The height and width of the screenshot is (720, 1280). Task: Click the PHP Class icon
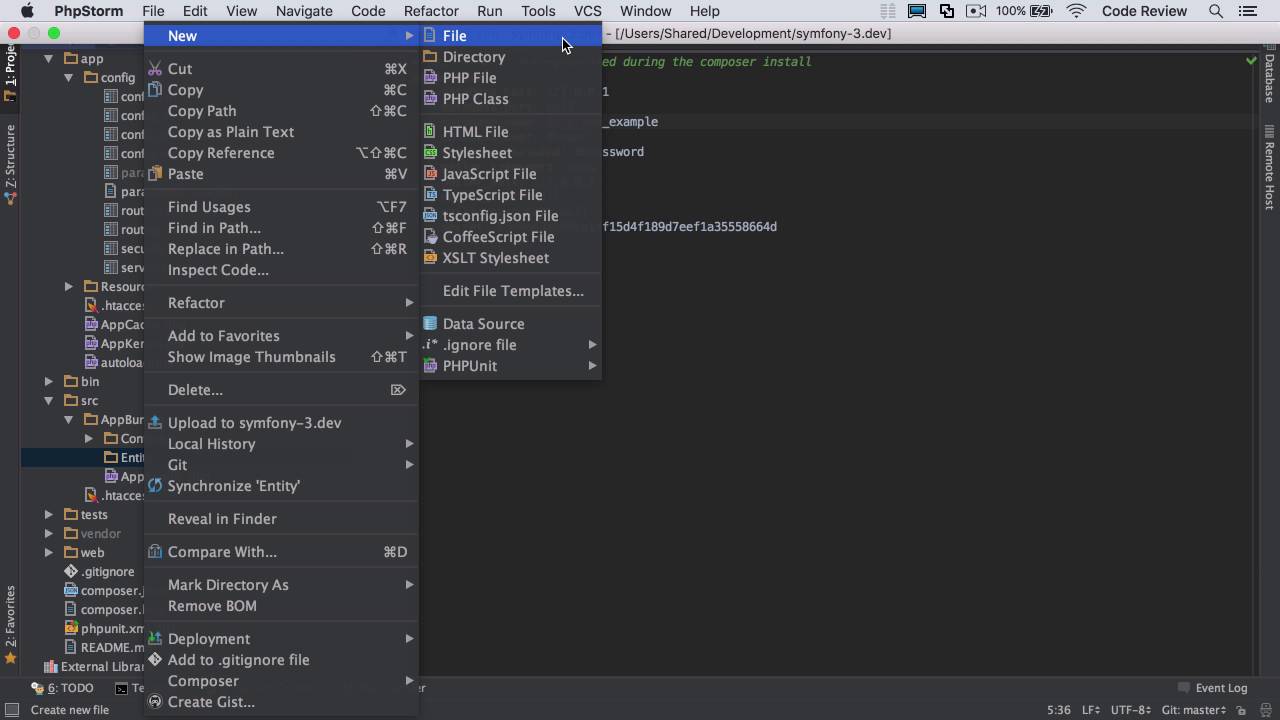pyautogui.click(x=430, y=99)
